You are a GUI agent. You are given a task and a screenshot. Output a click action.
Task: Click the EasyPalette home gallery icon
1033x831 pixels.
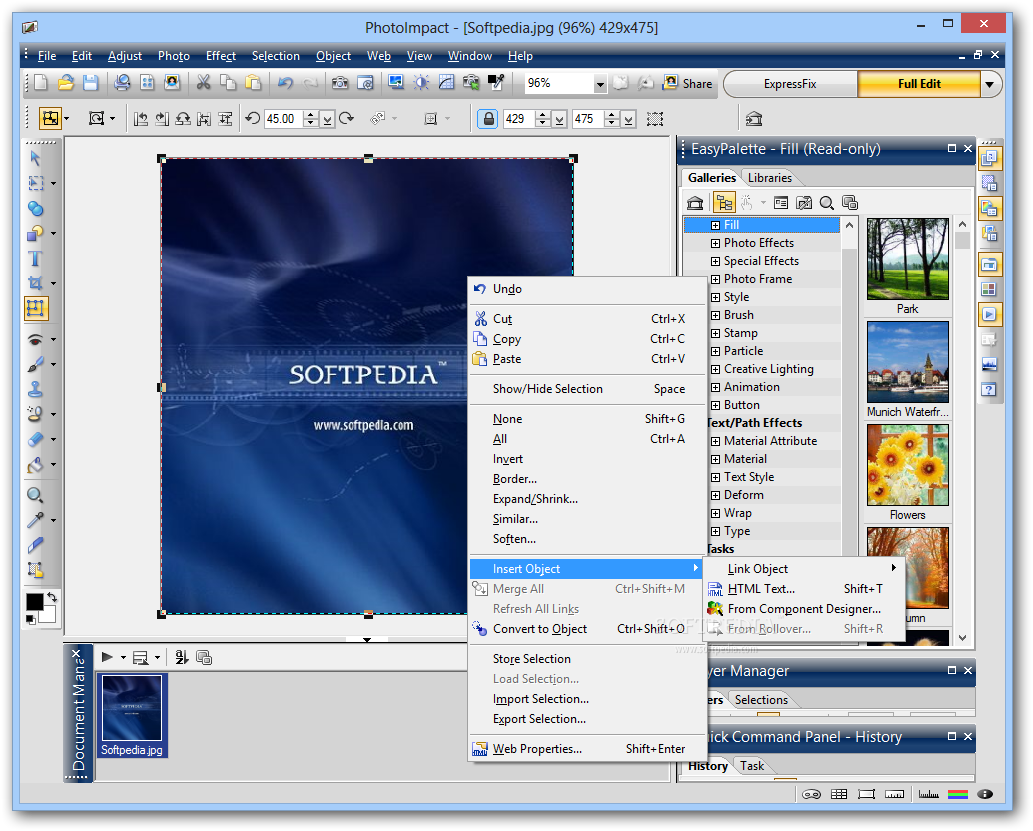click(x=695, y=203)
